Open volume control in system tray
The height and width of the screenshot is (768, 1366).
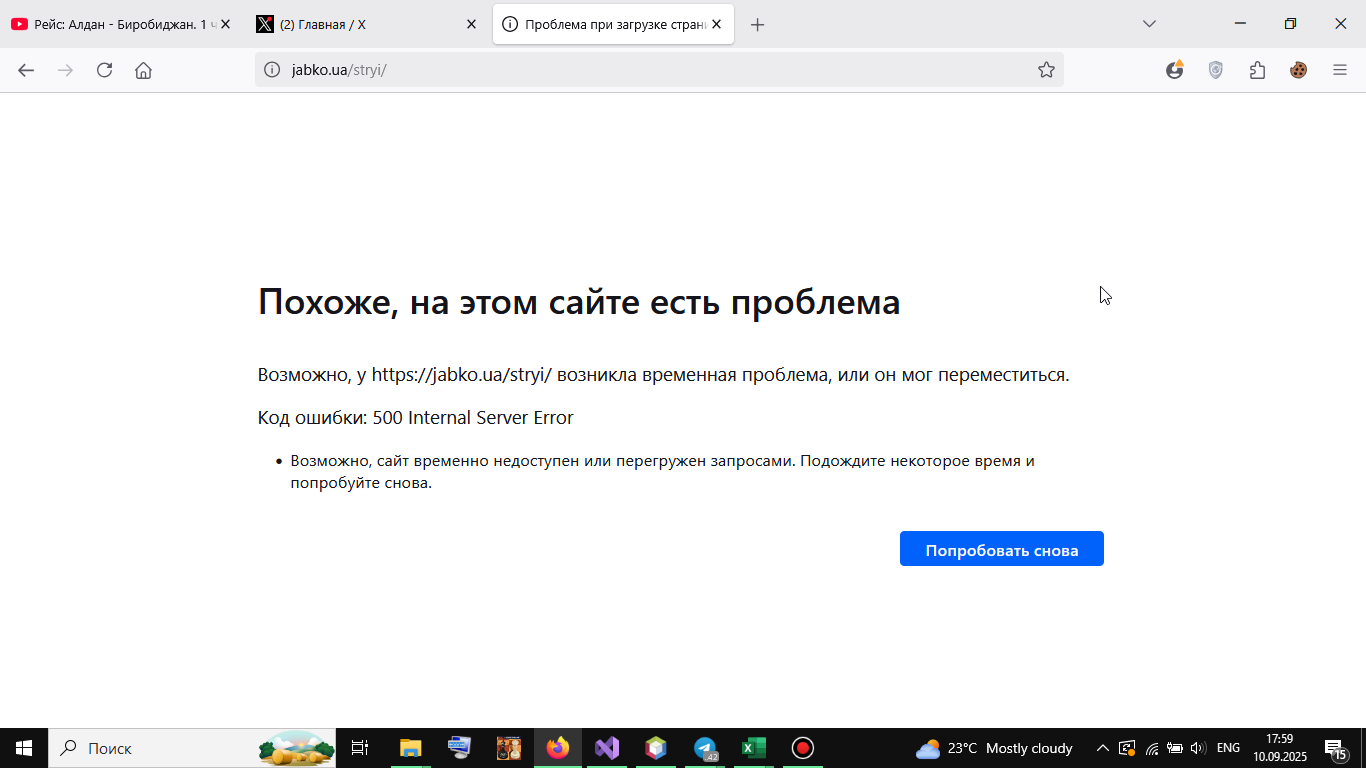click(x=1198, y=748)
